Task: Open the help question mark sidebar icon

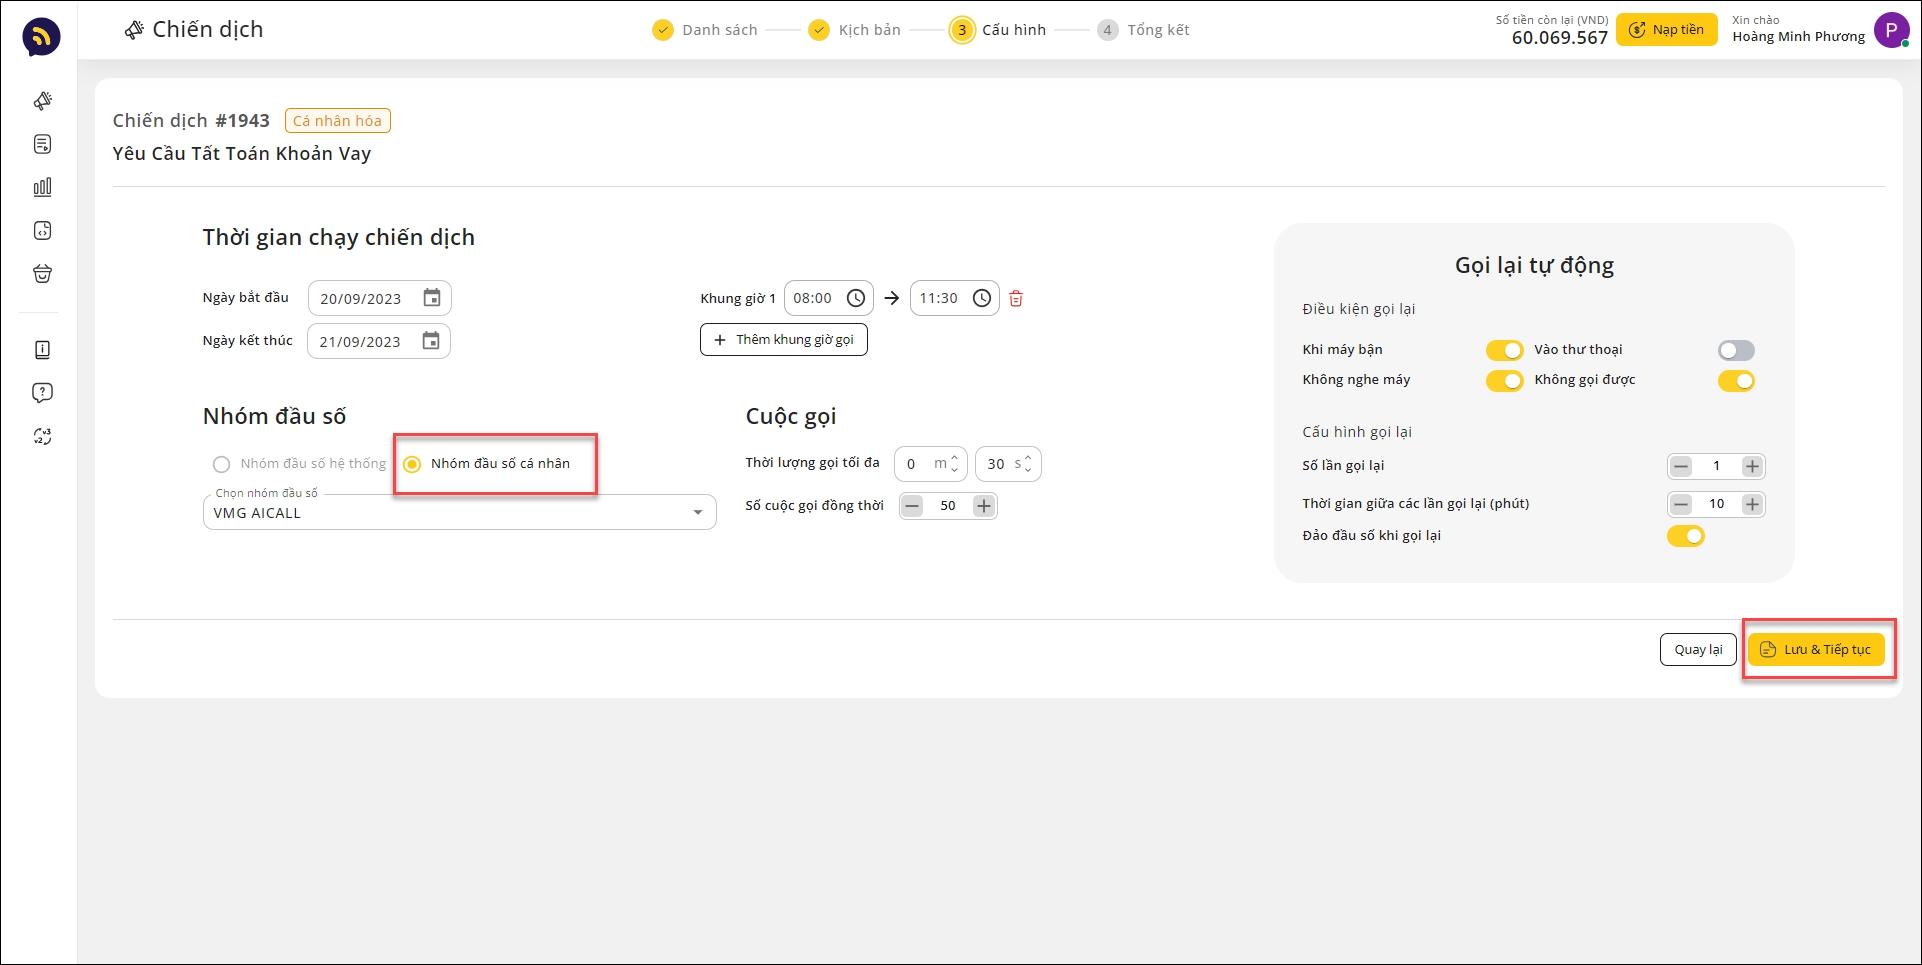Action: pos(42,393)
